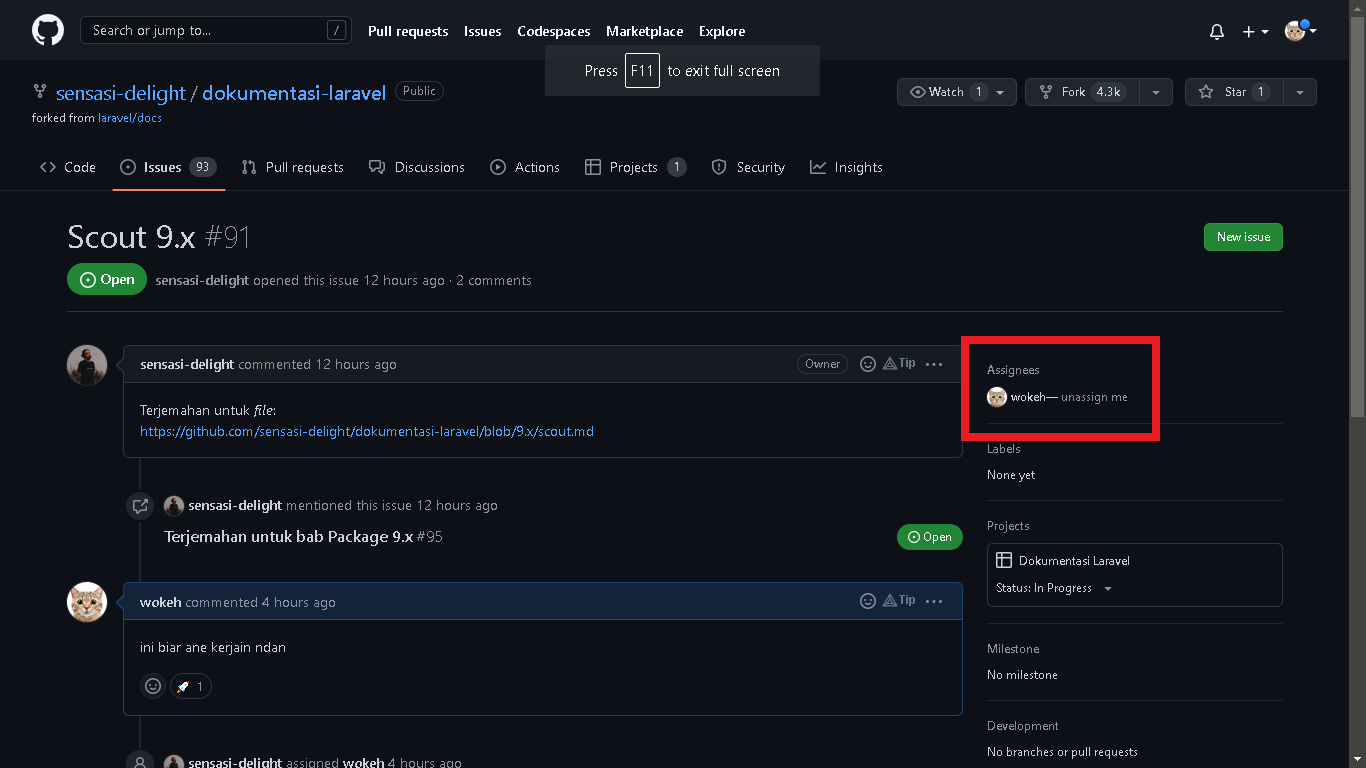1366x768 pixels.
Task: Open Marketplace in top navigation
Action: coord(644,31)
